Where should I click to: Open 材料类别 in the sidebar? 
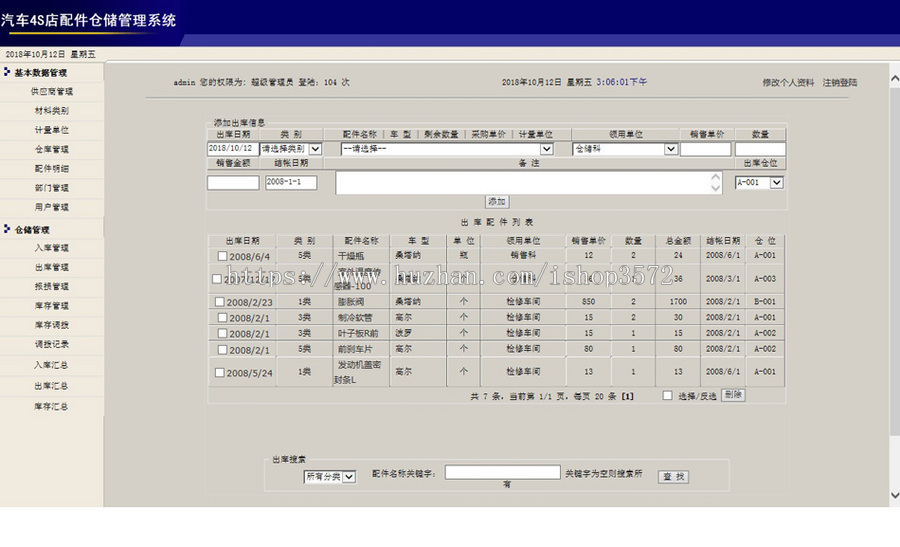pyautogui.click(x=52, y=110)
